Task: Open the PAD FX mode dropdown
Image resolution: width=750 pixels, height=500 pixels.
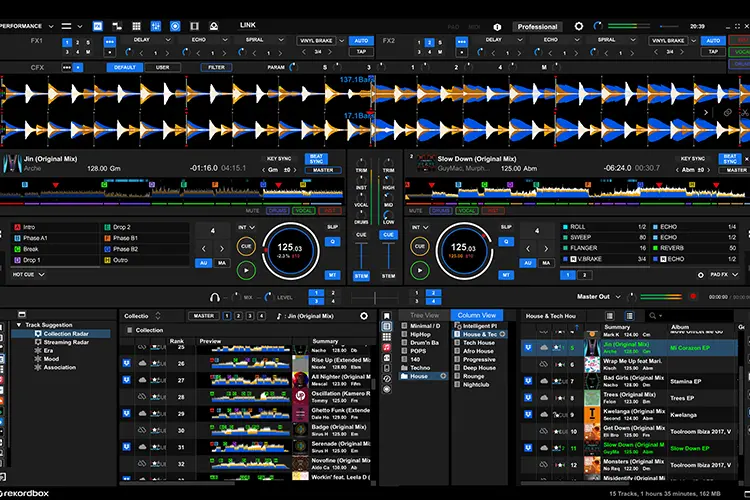Action: tap(724, 275)
